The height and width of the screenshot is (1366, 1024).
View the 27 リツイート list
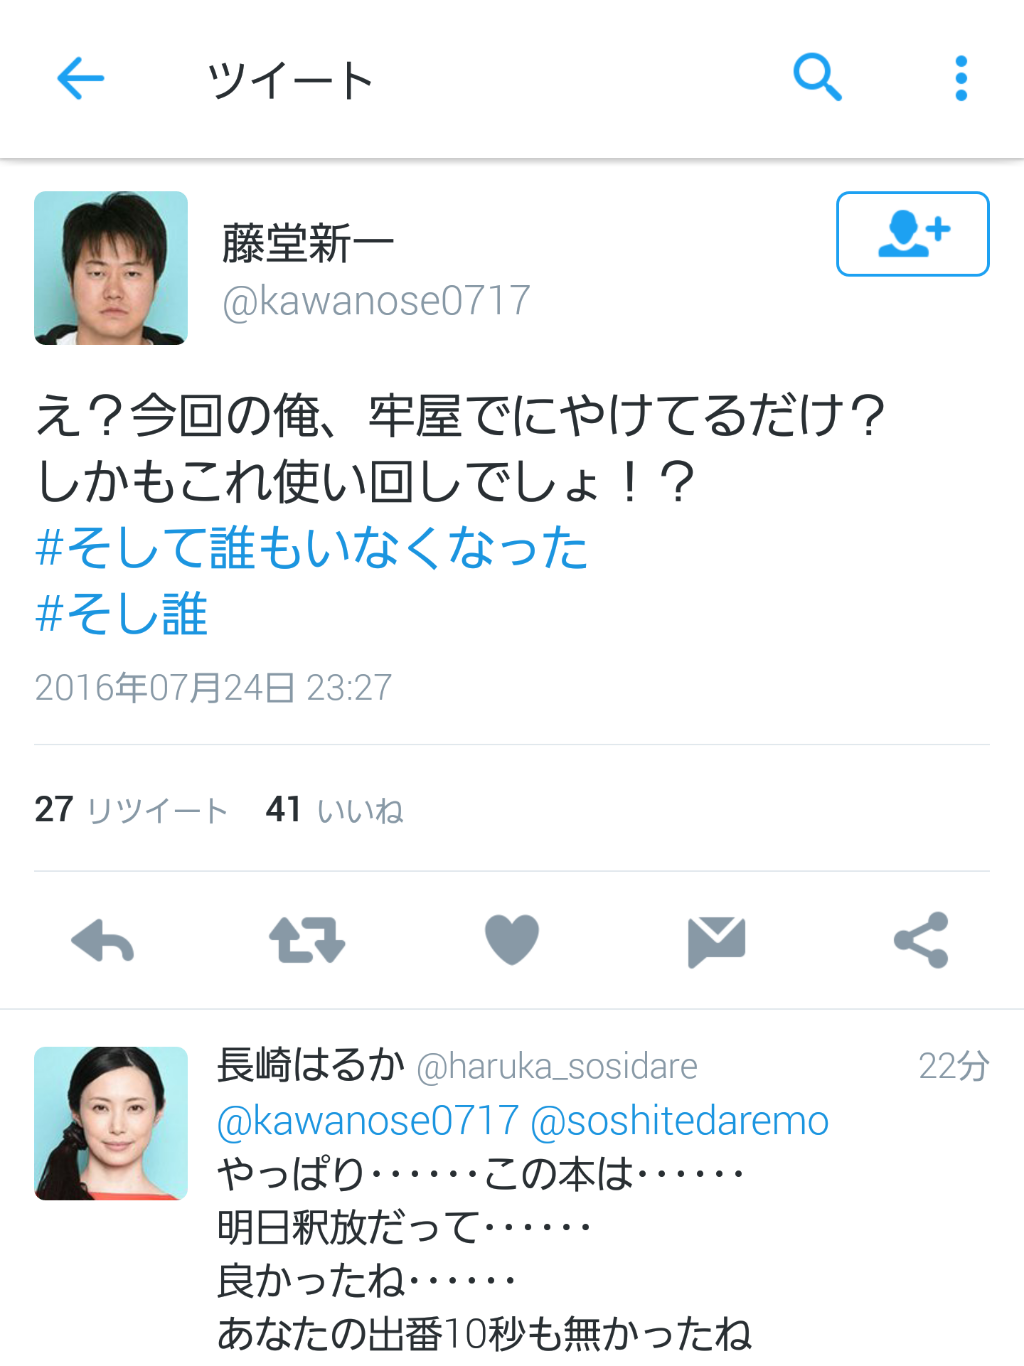[131, 809]
